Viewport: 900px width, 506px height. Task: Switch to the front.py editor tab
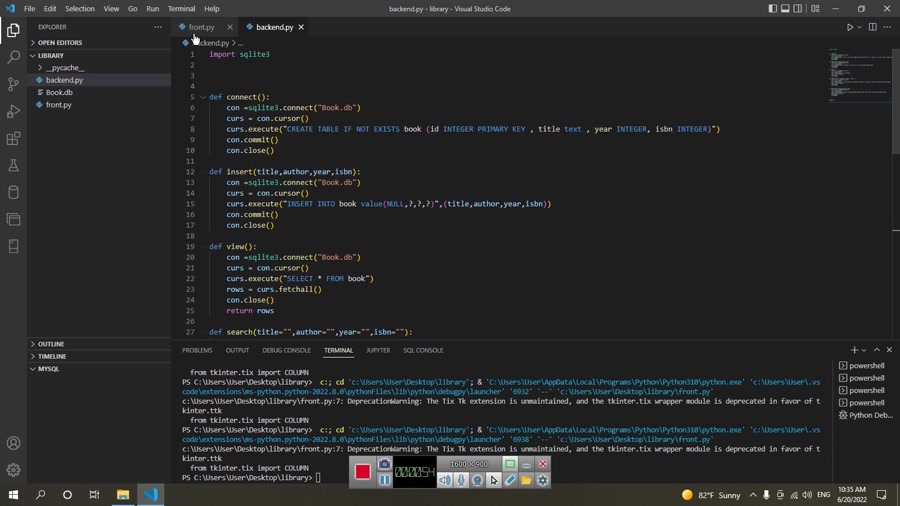(201, 27)
